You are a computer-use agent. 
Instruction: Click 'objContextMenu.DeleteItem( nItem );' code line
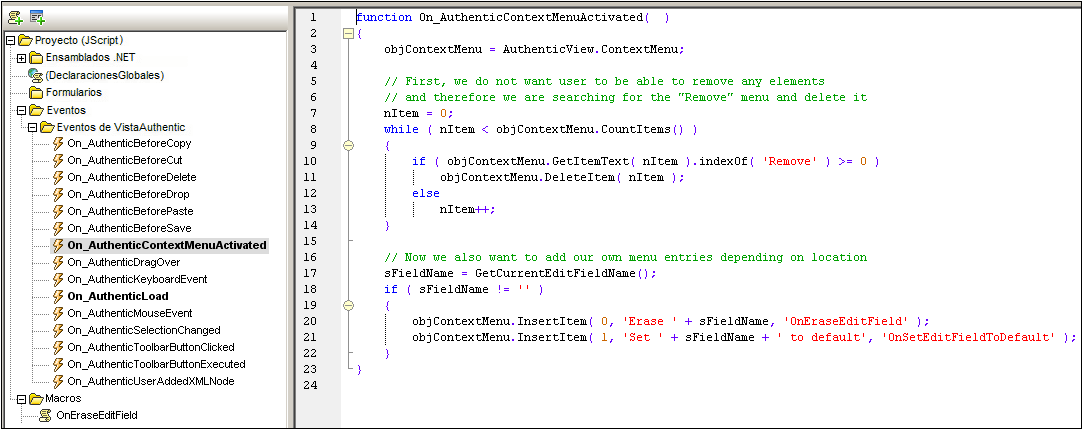pyautogui.click(x=562, y=177)
